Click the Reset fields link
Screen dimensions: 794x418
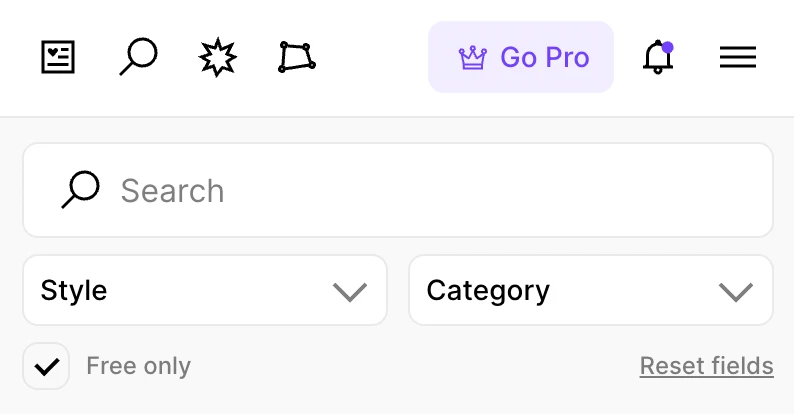click(x=706, y=366)
